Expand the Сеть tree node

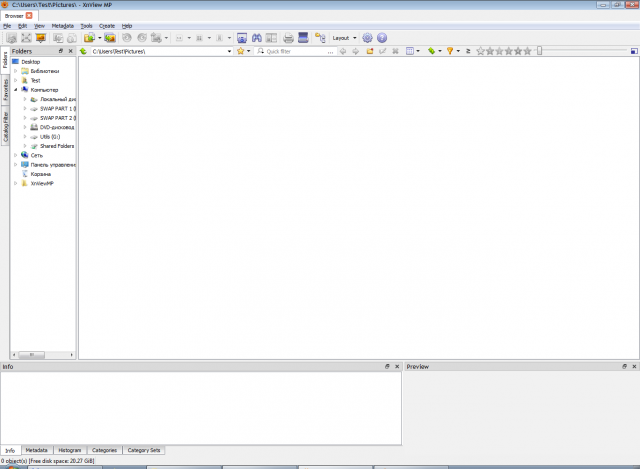click(16, 155)
